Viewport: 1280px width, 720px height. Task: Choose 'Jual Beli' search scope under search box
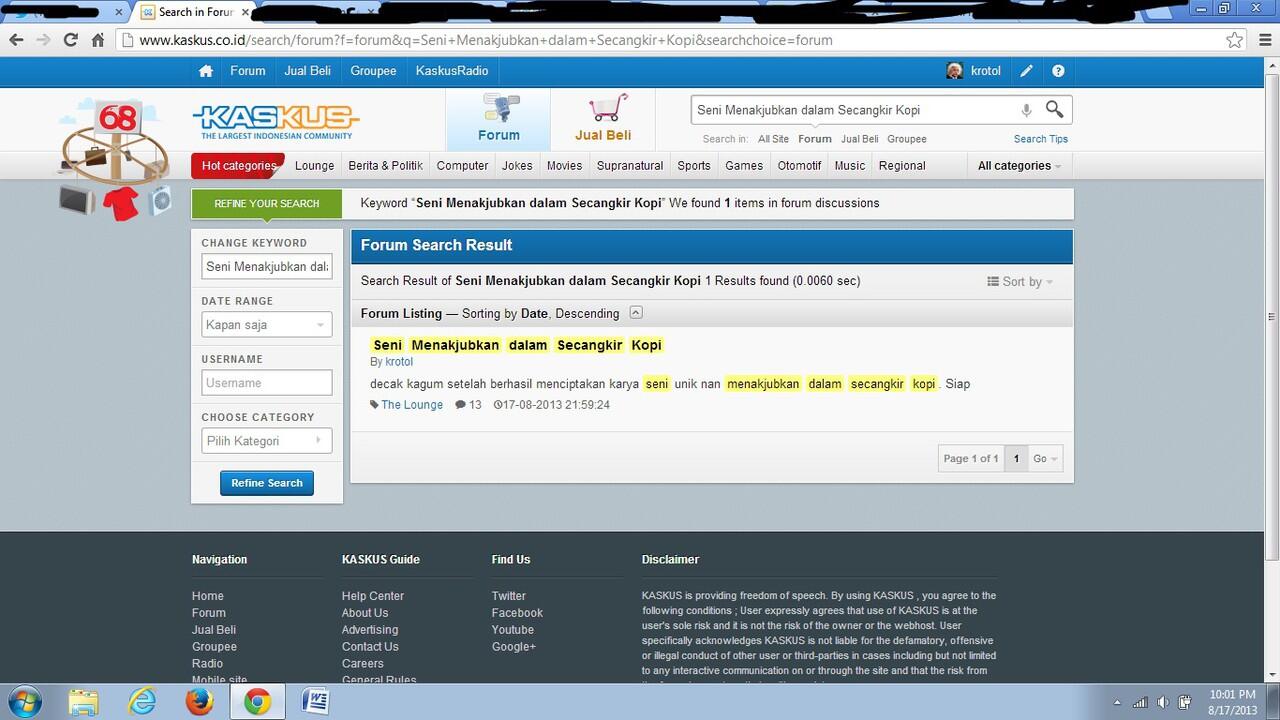pyautogui.click(x=859, y=139)
